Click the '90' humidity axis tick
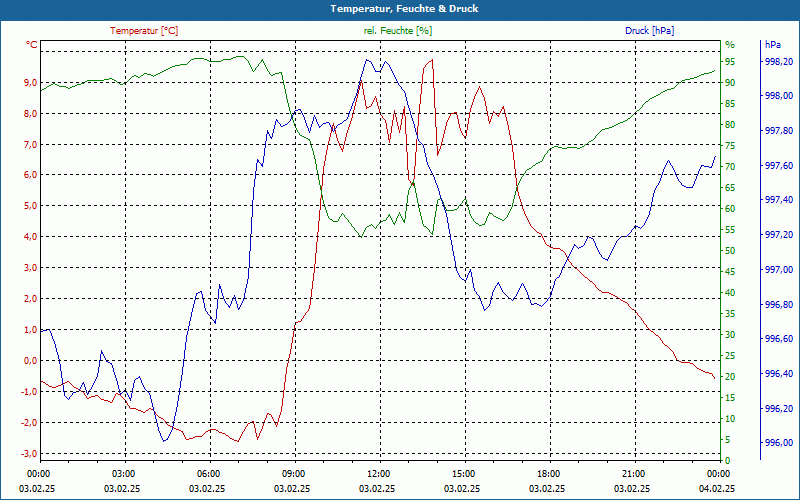Viewport: 800px width, 500px height. tap(730, 83)
